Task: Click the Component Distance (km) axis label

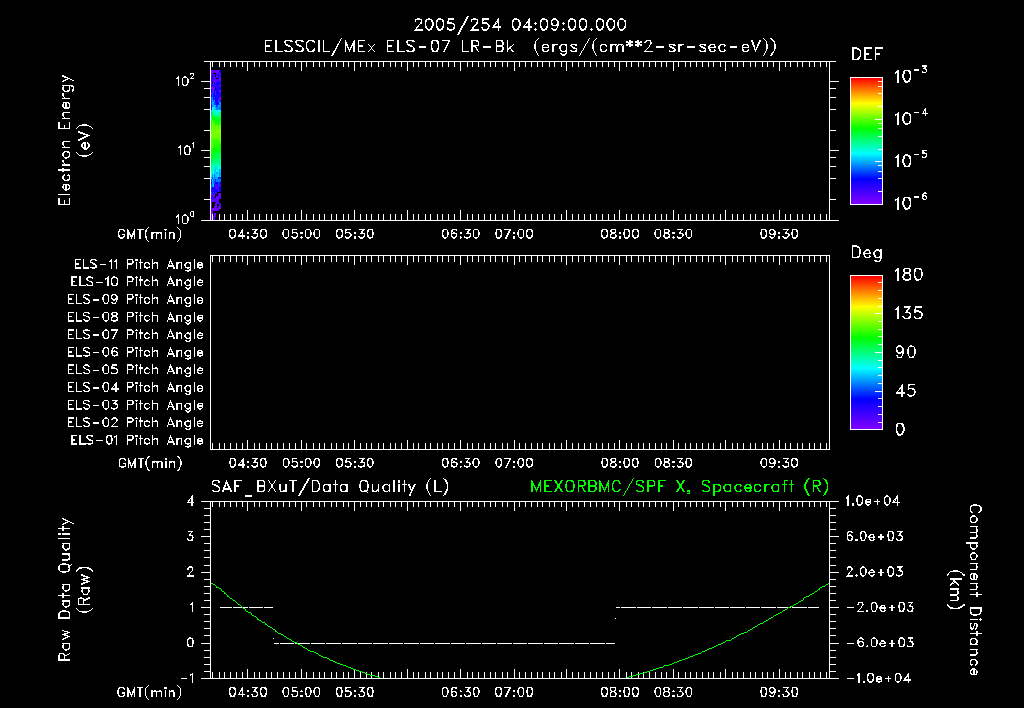Action: tap(966, 590)
